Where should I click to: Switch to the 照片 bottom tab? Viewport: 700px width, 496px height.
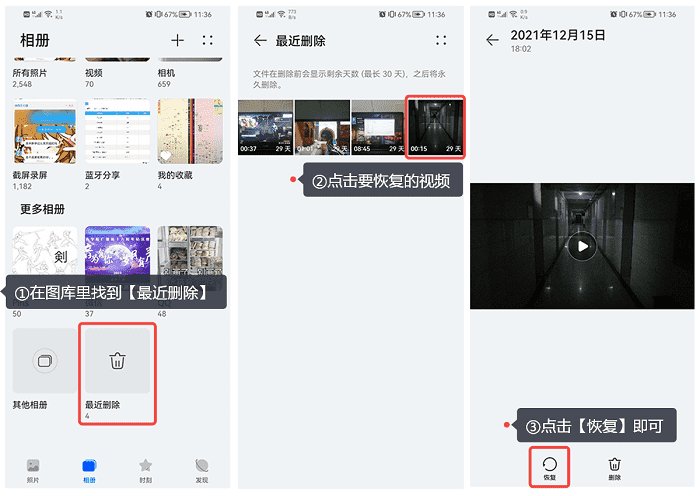click(x=33, y=471)
